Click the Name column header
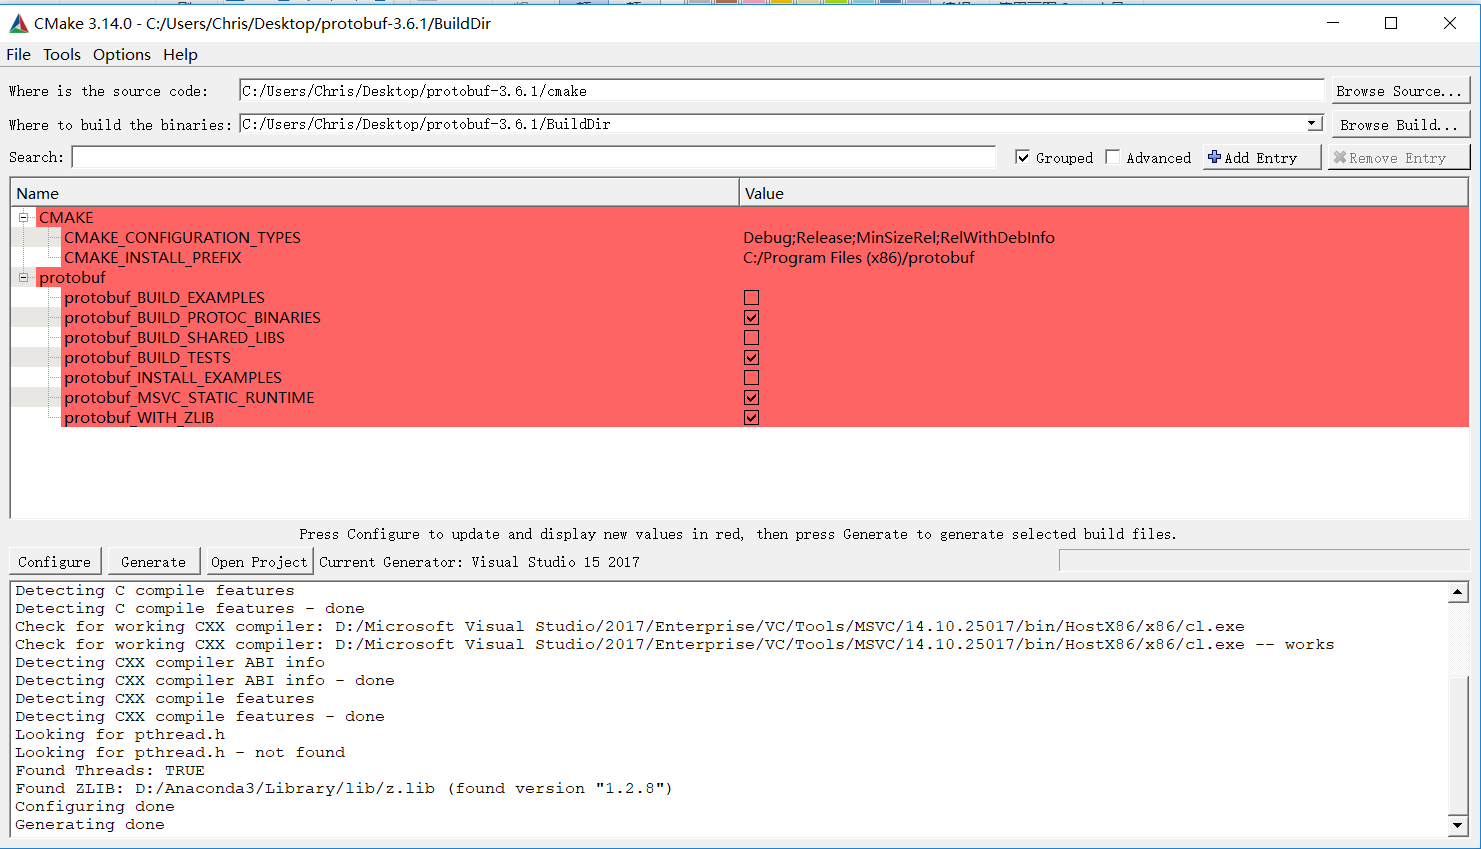Viewport: 1481px width, 849px height. point(374,193)
